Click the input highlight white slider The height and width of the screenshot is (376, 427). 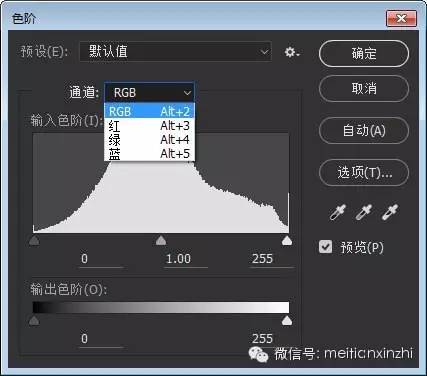pyautogui.click(x=287, y=240)
